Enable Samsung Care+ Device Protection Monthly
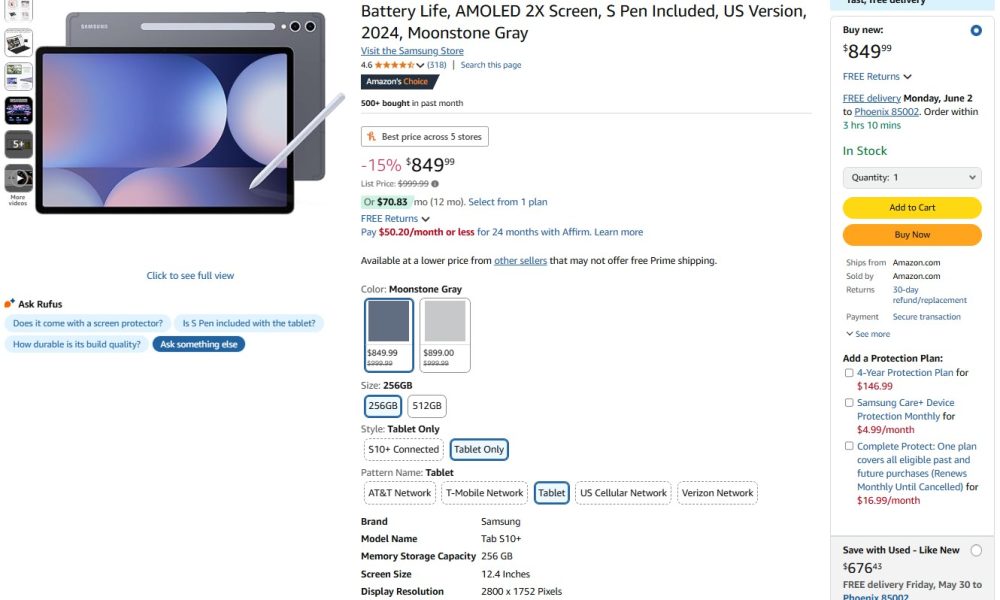 tap(849, 402)
